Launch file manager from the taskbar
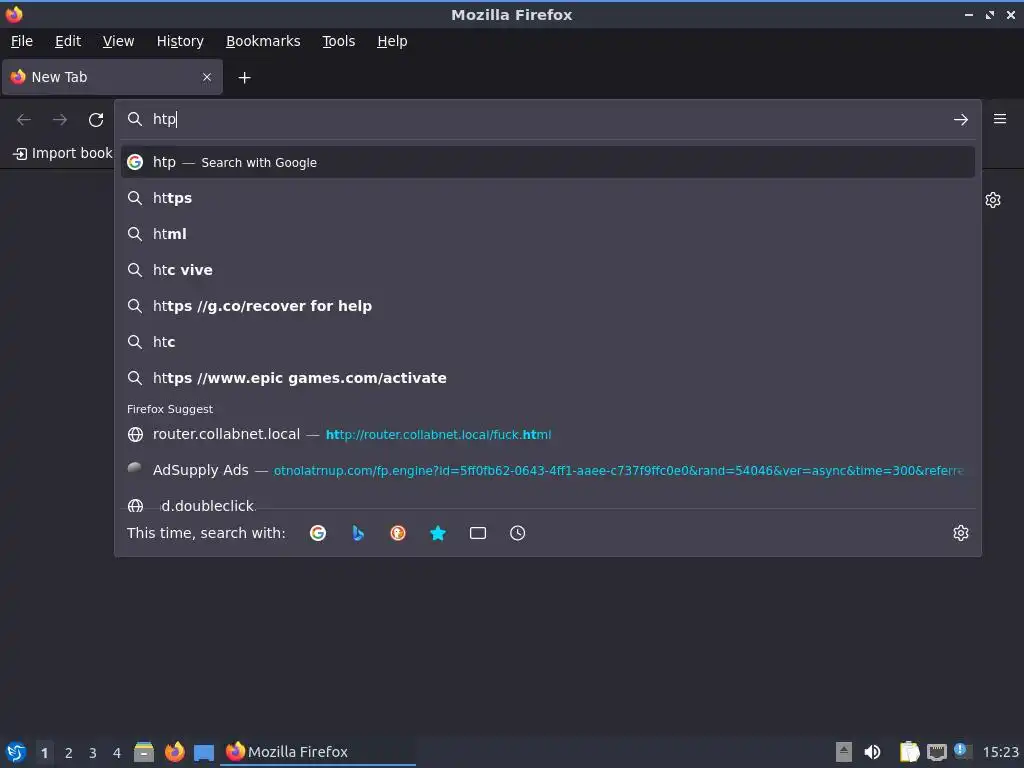The height and width of the screenshot is (768, 1024). [x=144, y=752]
